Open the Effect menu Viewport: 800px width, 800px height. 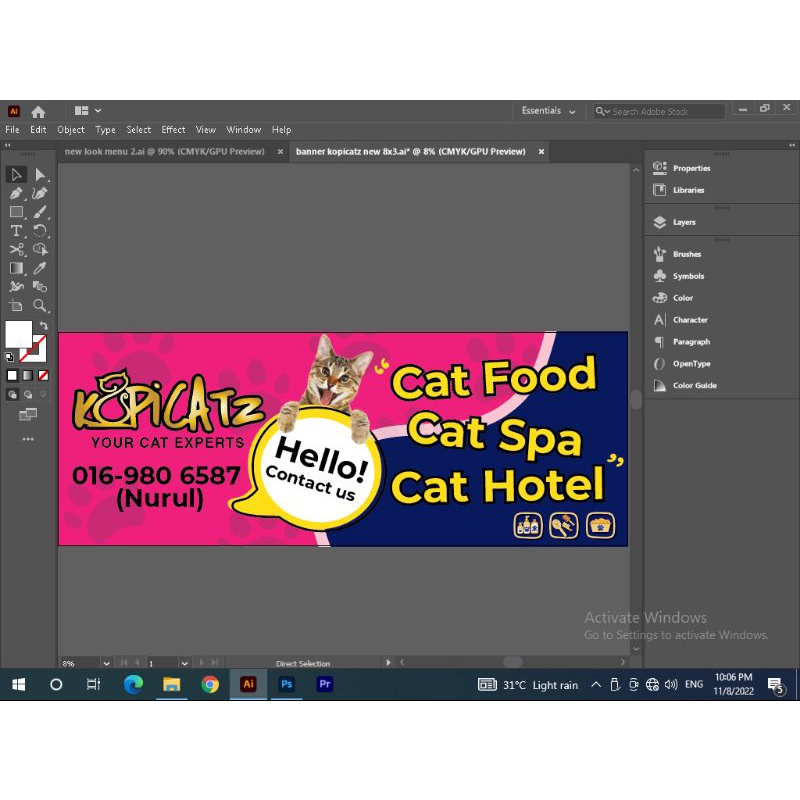click(x=173, y=130)
